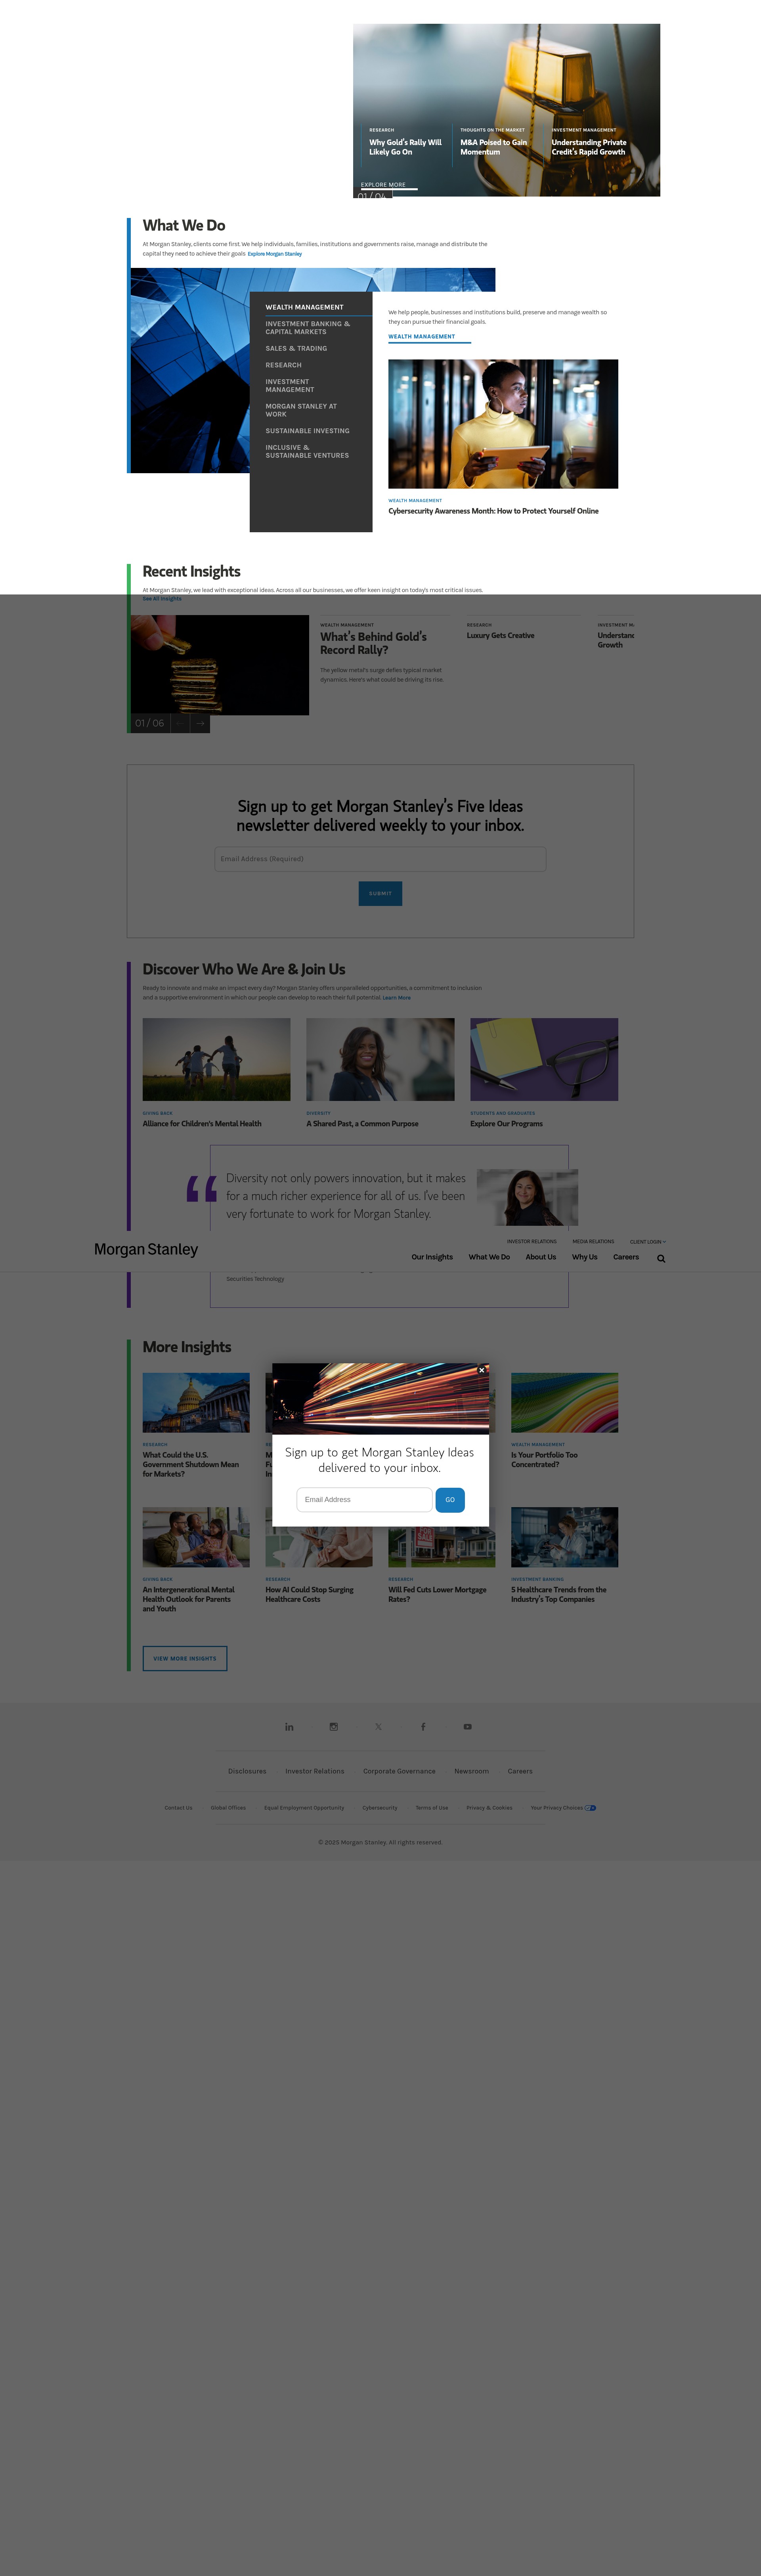Open the Instagram icon in footer
Screen dimensions: 761x2576
[334, 1727]
